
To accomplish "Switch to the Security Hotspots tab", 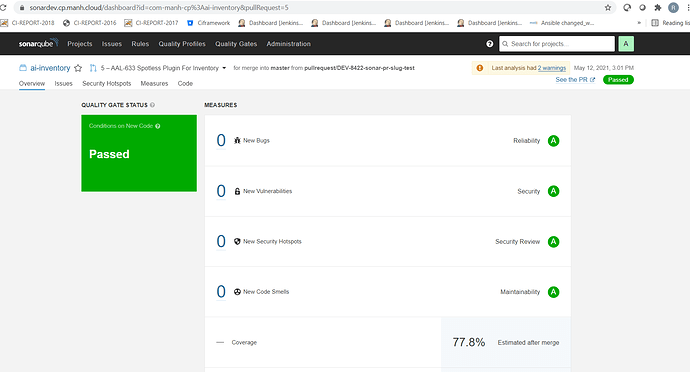I will point(106,83).
